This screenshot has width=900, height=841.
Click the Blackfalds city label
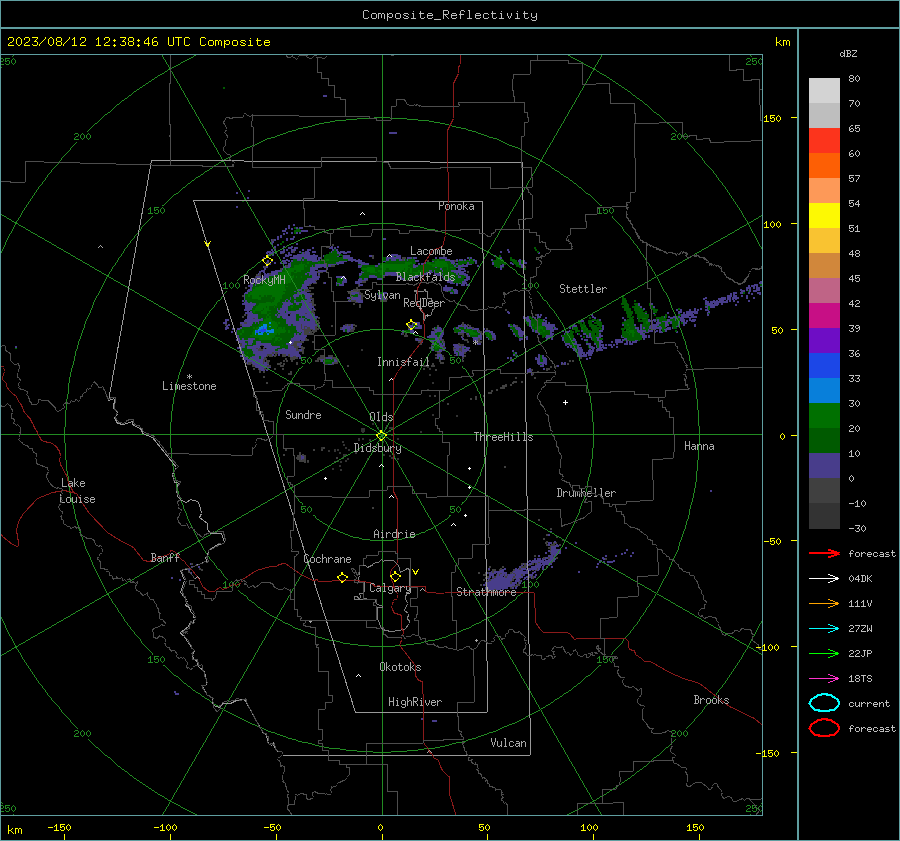(425, 277)
